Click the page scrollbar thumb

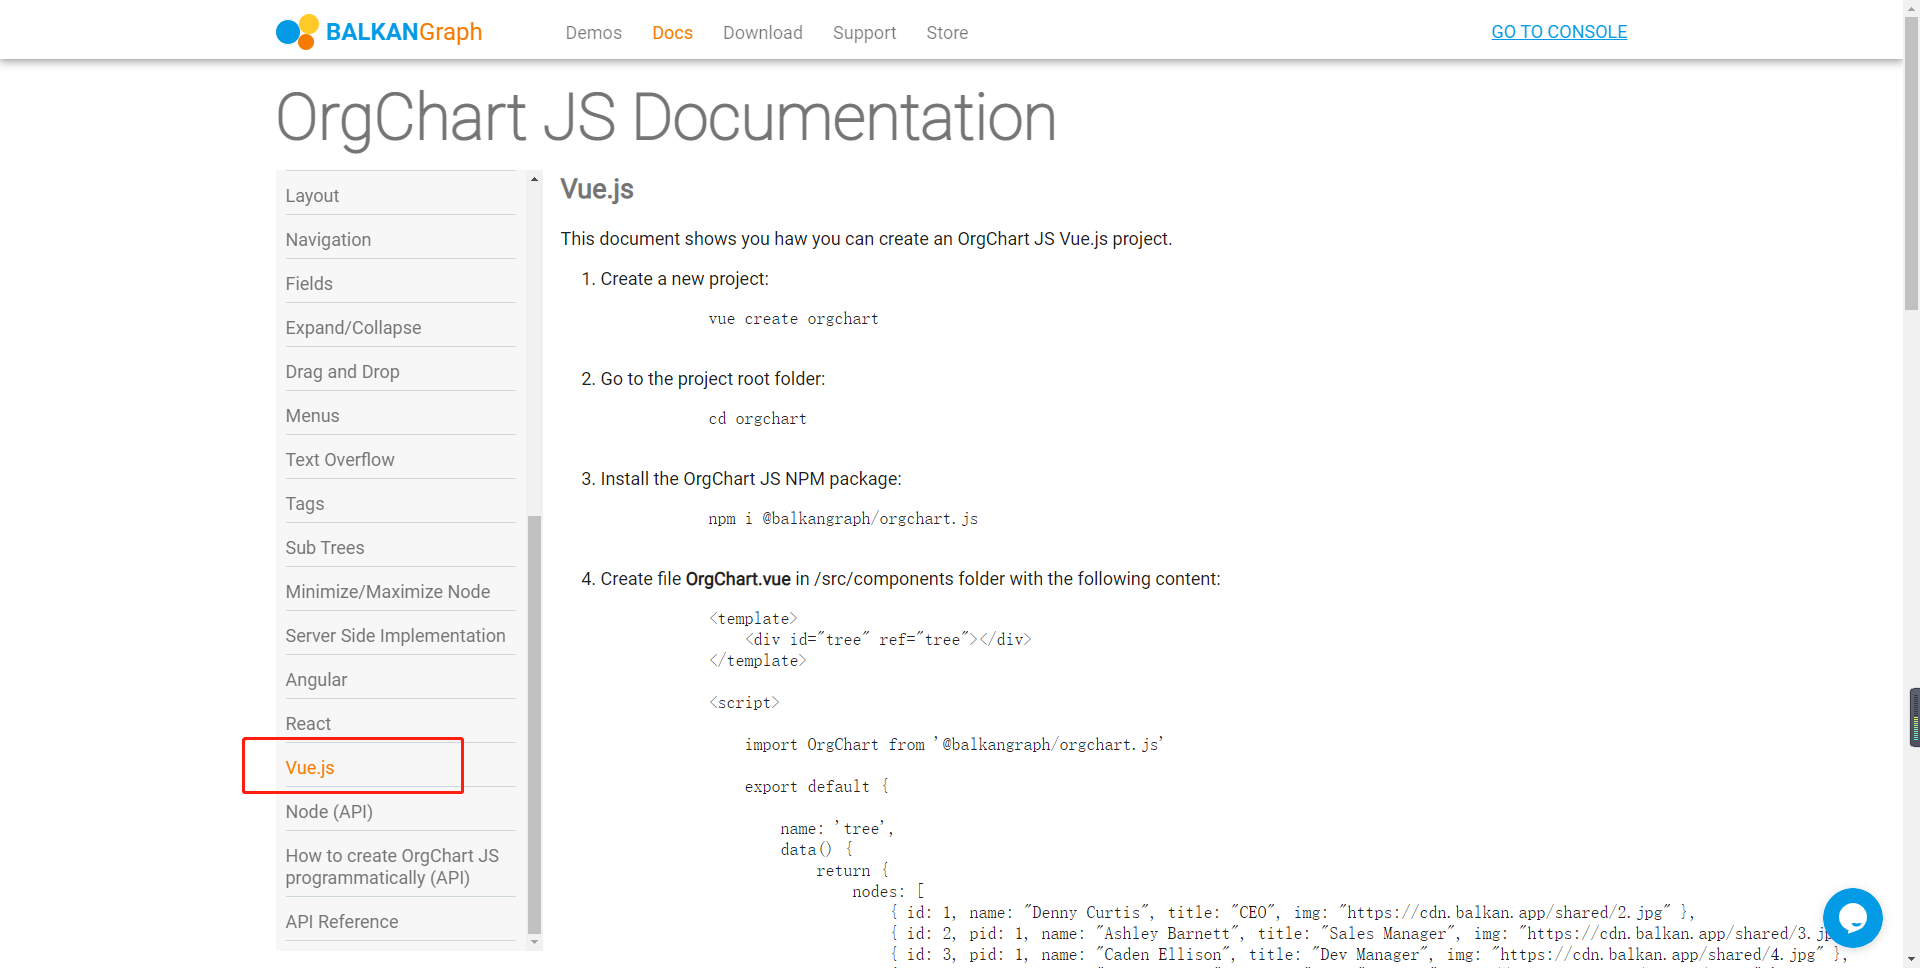coord(1912,165)
